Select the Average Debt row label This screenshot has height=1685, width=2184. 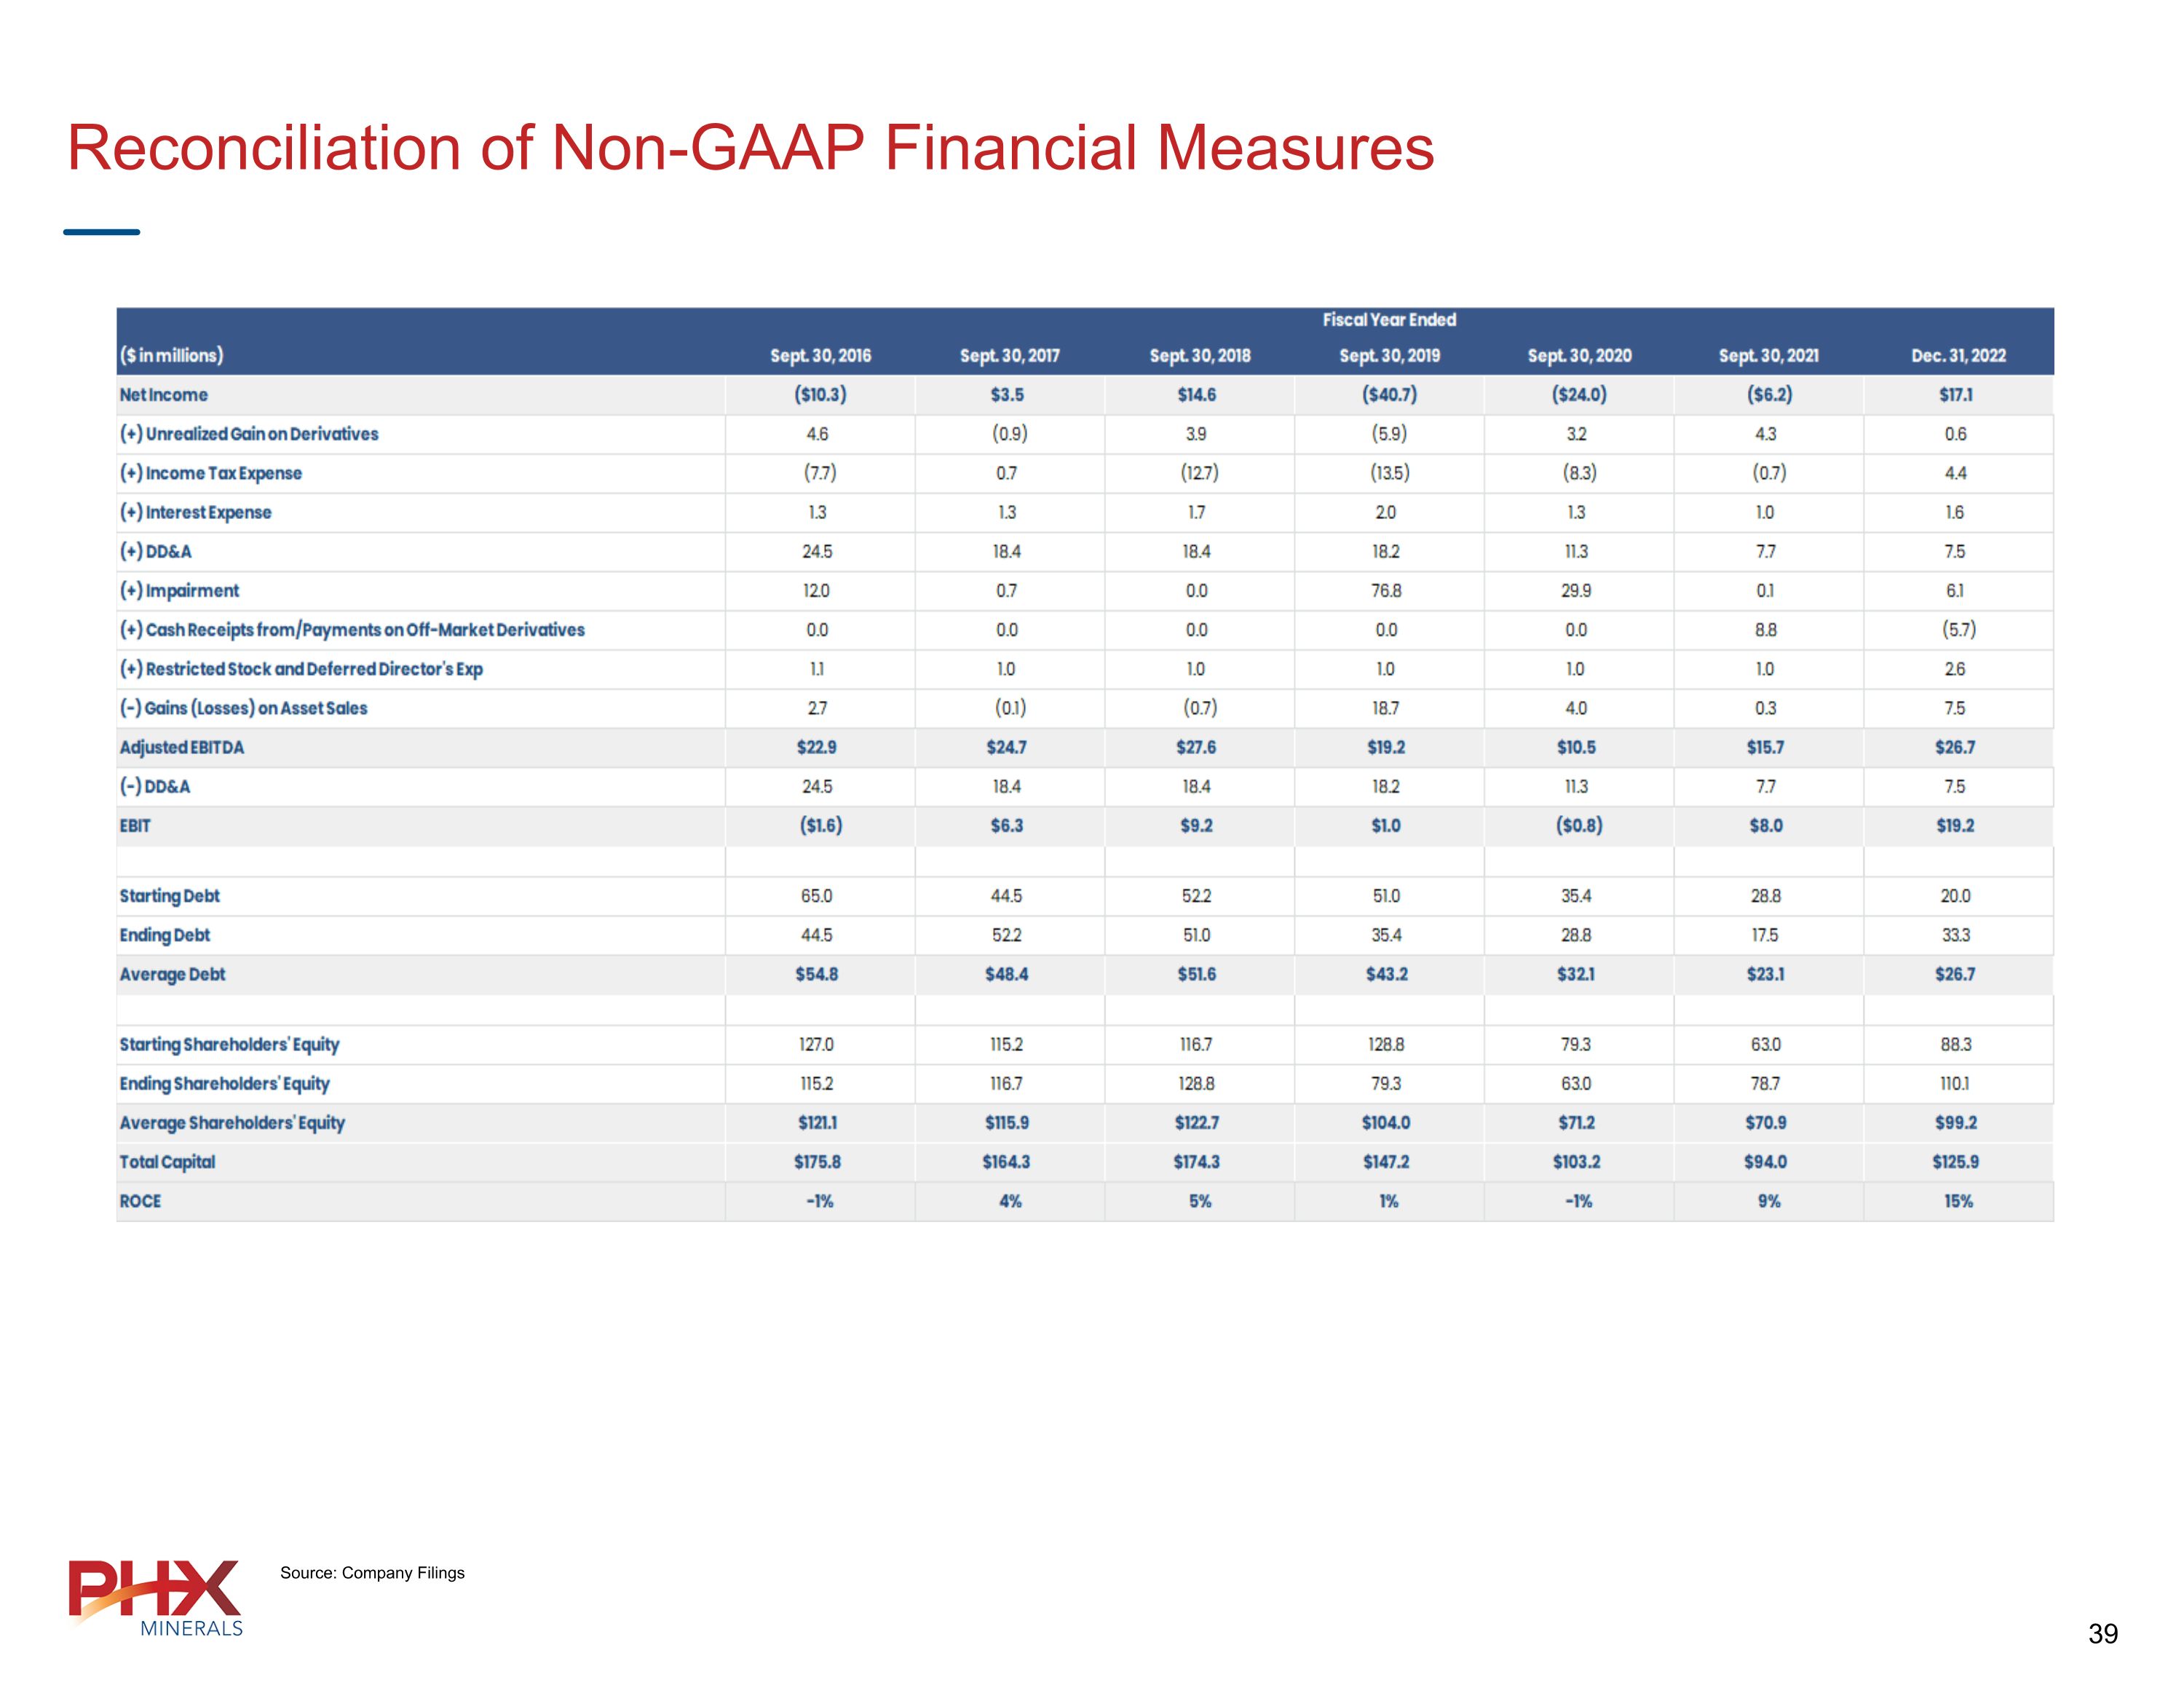[172, 974]
